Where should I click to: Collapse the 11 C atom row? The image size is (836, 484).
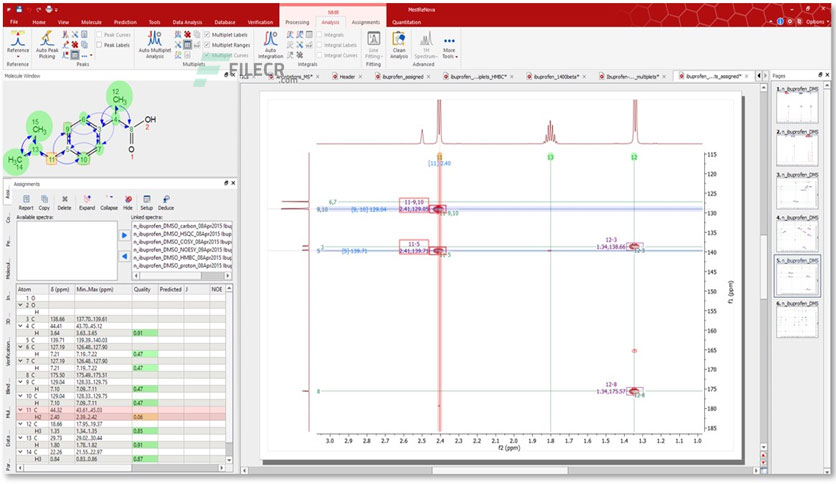click(21, 410)
